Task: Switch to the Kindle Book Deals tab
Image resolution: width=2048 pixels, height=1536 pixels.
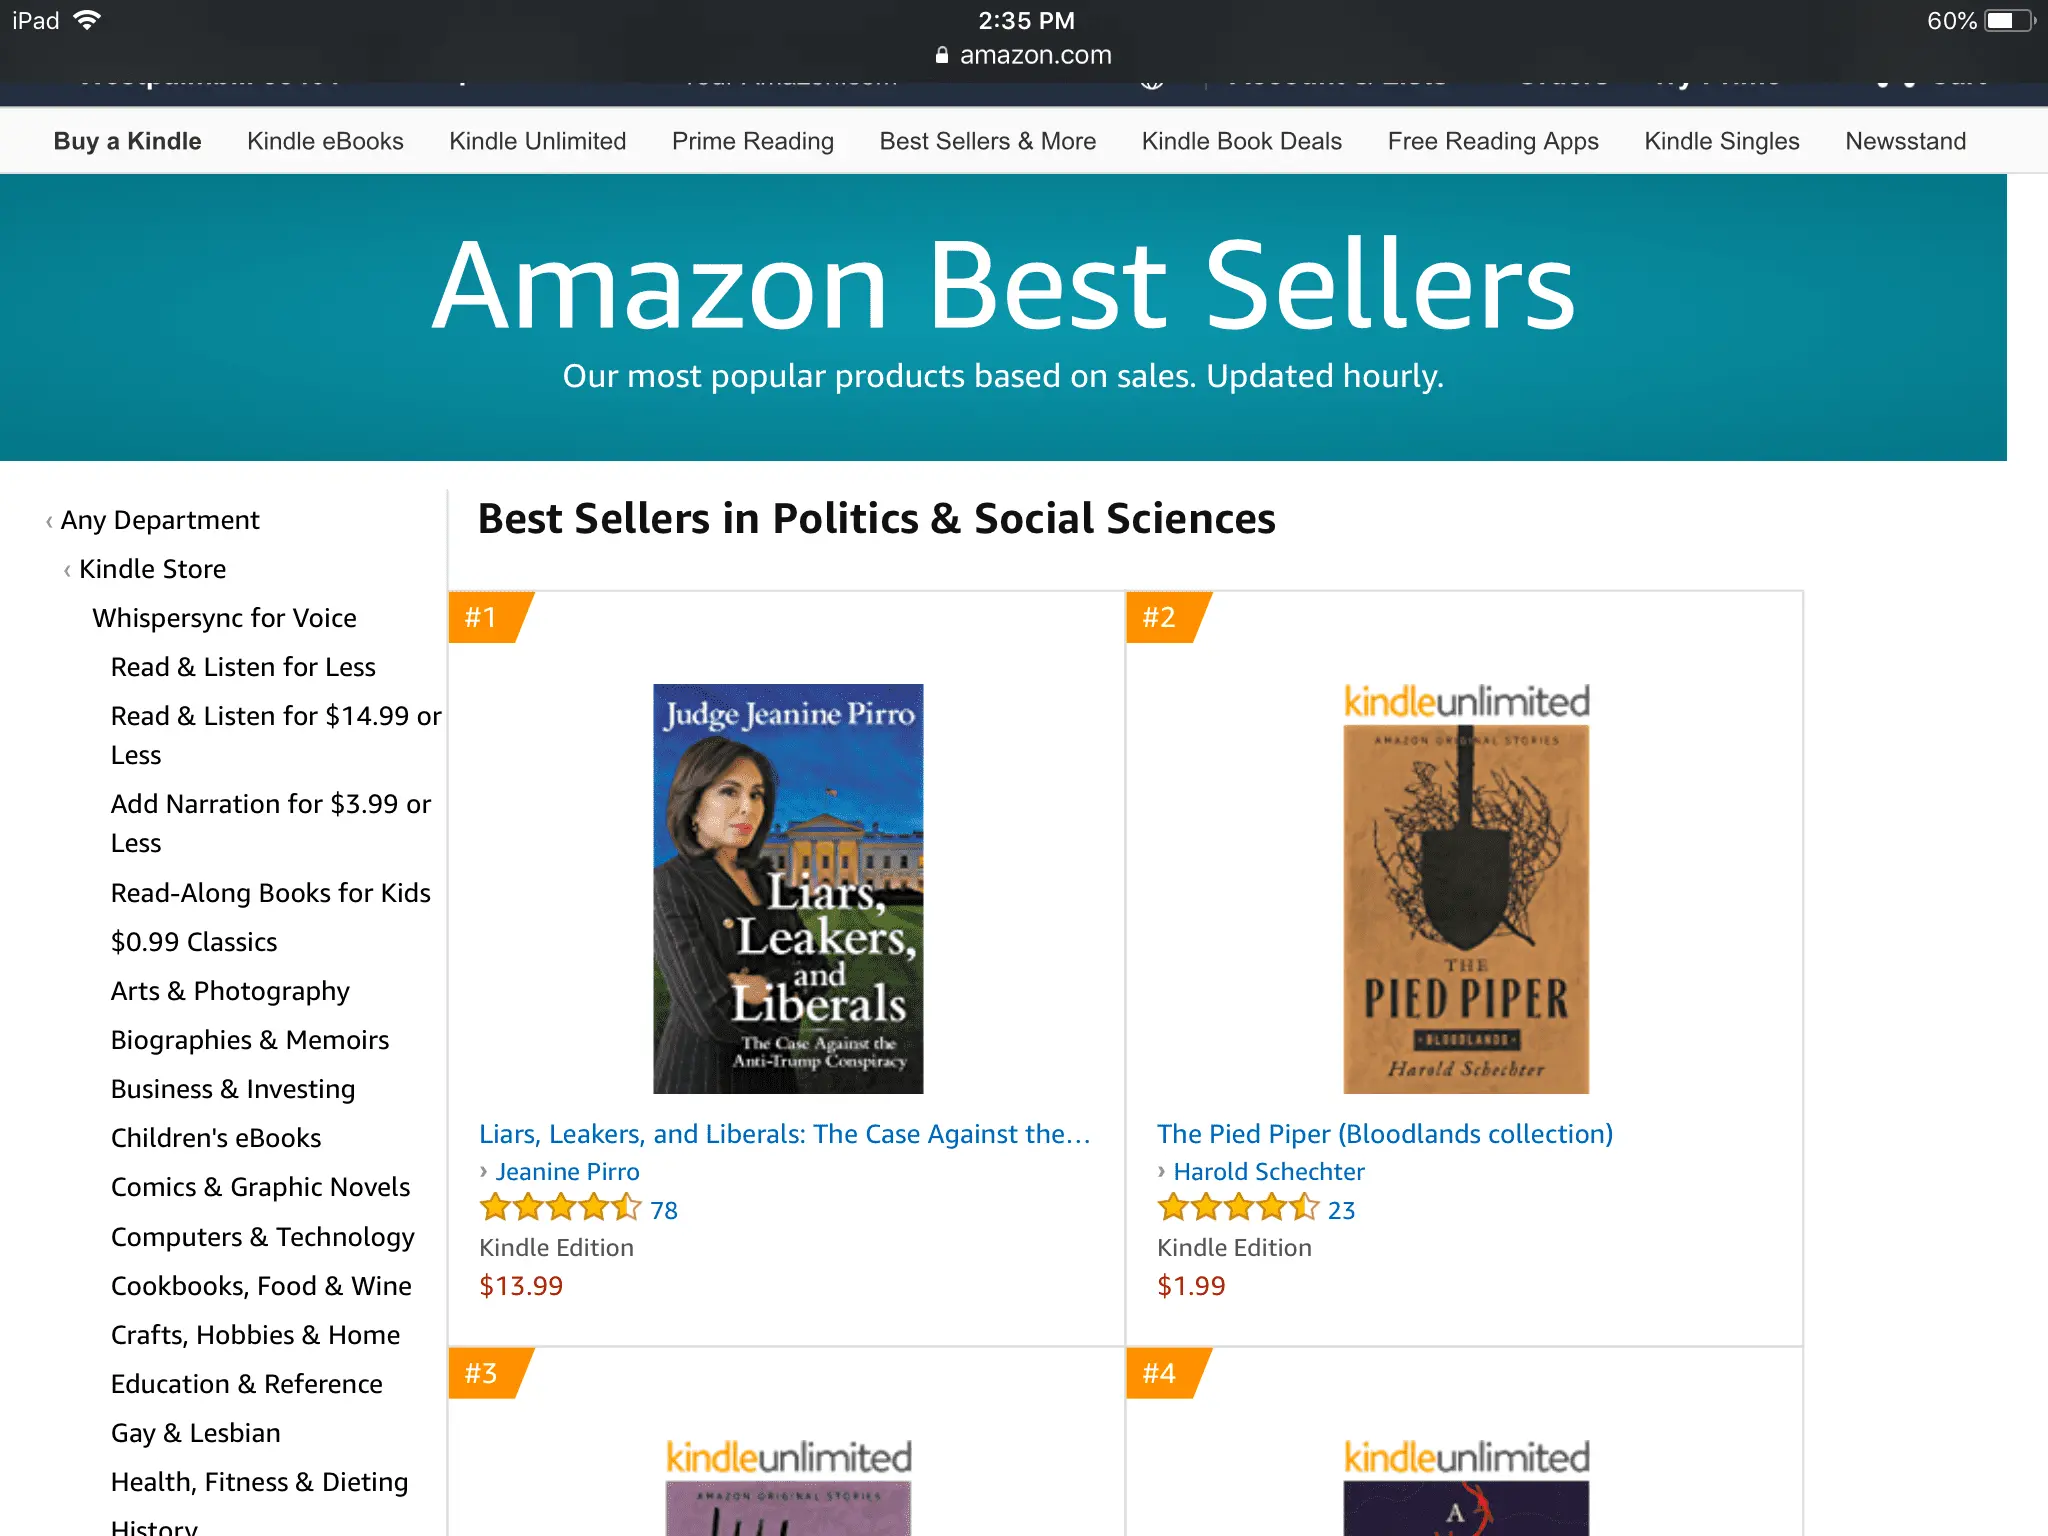Action: pyautogui.click(x=1241, y=141)
